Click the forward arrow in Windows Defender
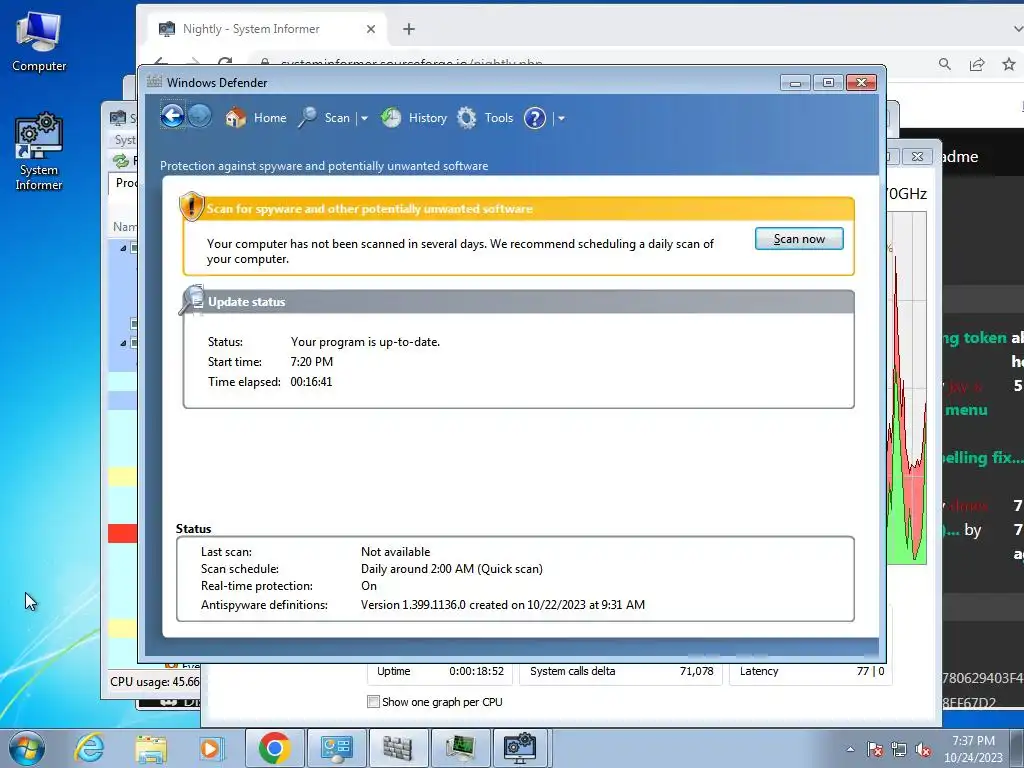Viewport: 1024px width, 768px height. pos(200,117)
